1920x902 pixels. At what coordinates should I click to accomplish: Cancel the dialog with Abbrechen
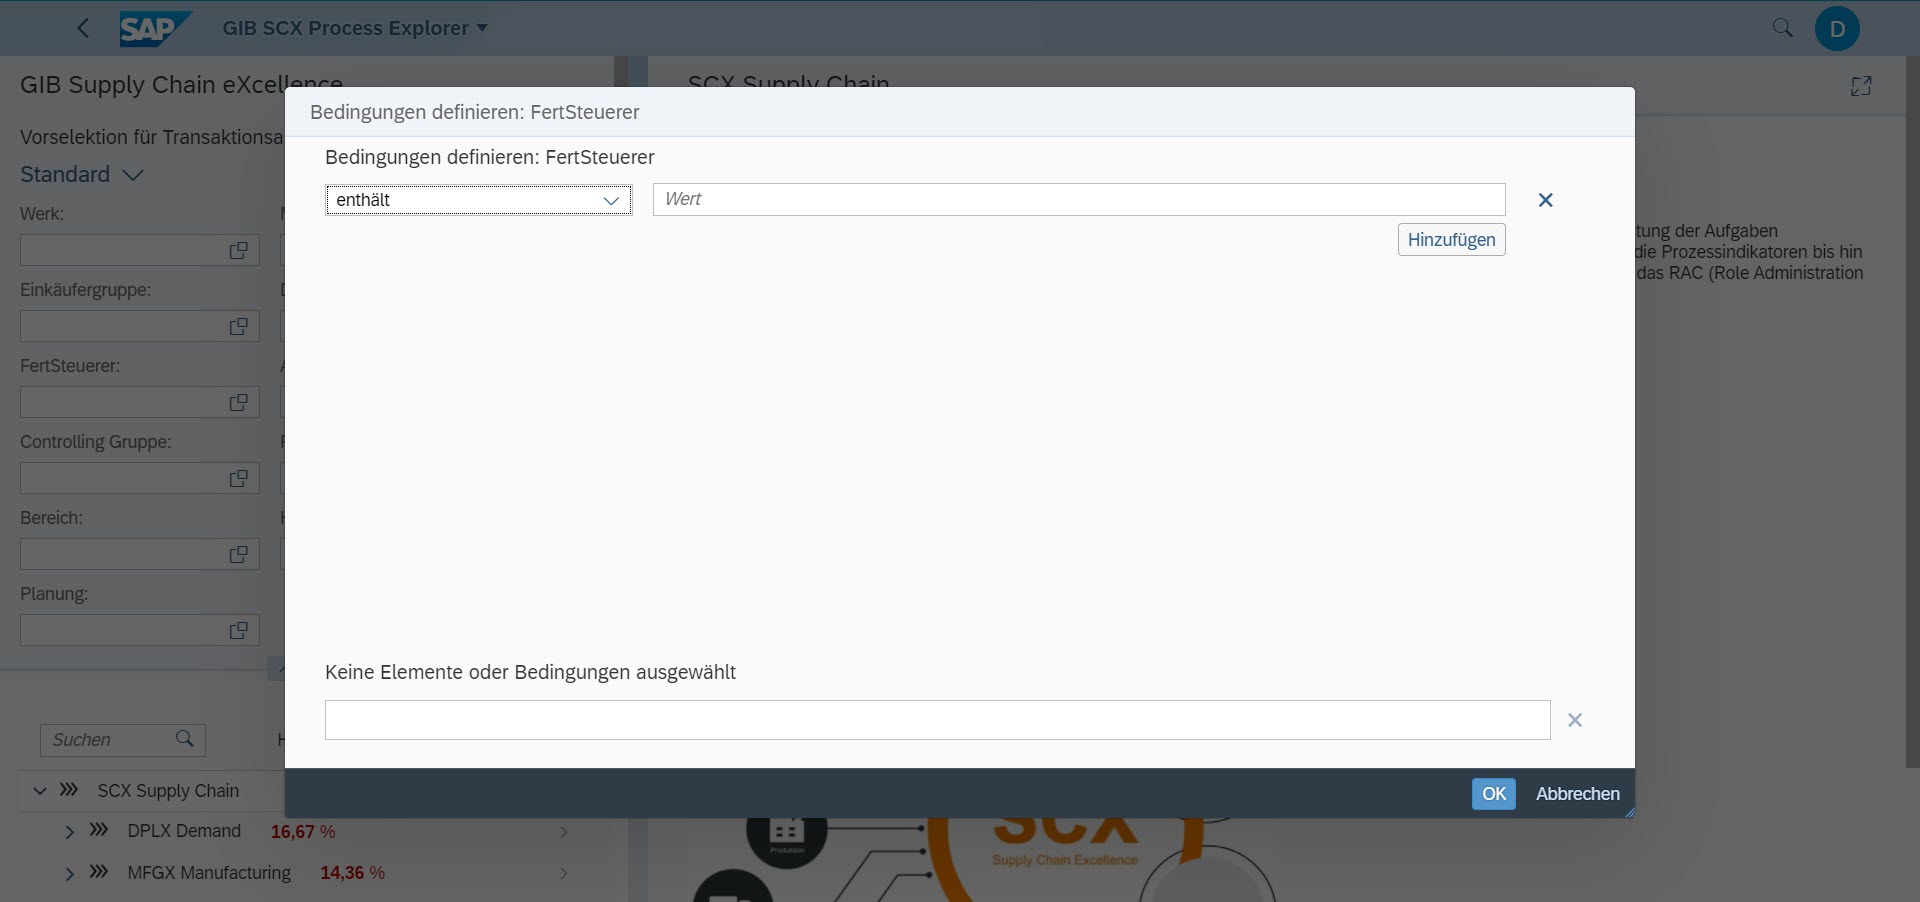point(1577,794)
